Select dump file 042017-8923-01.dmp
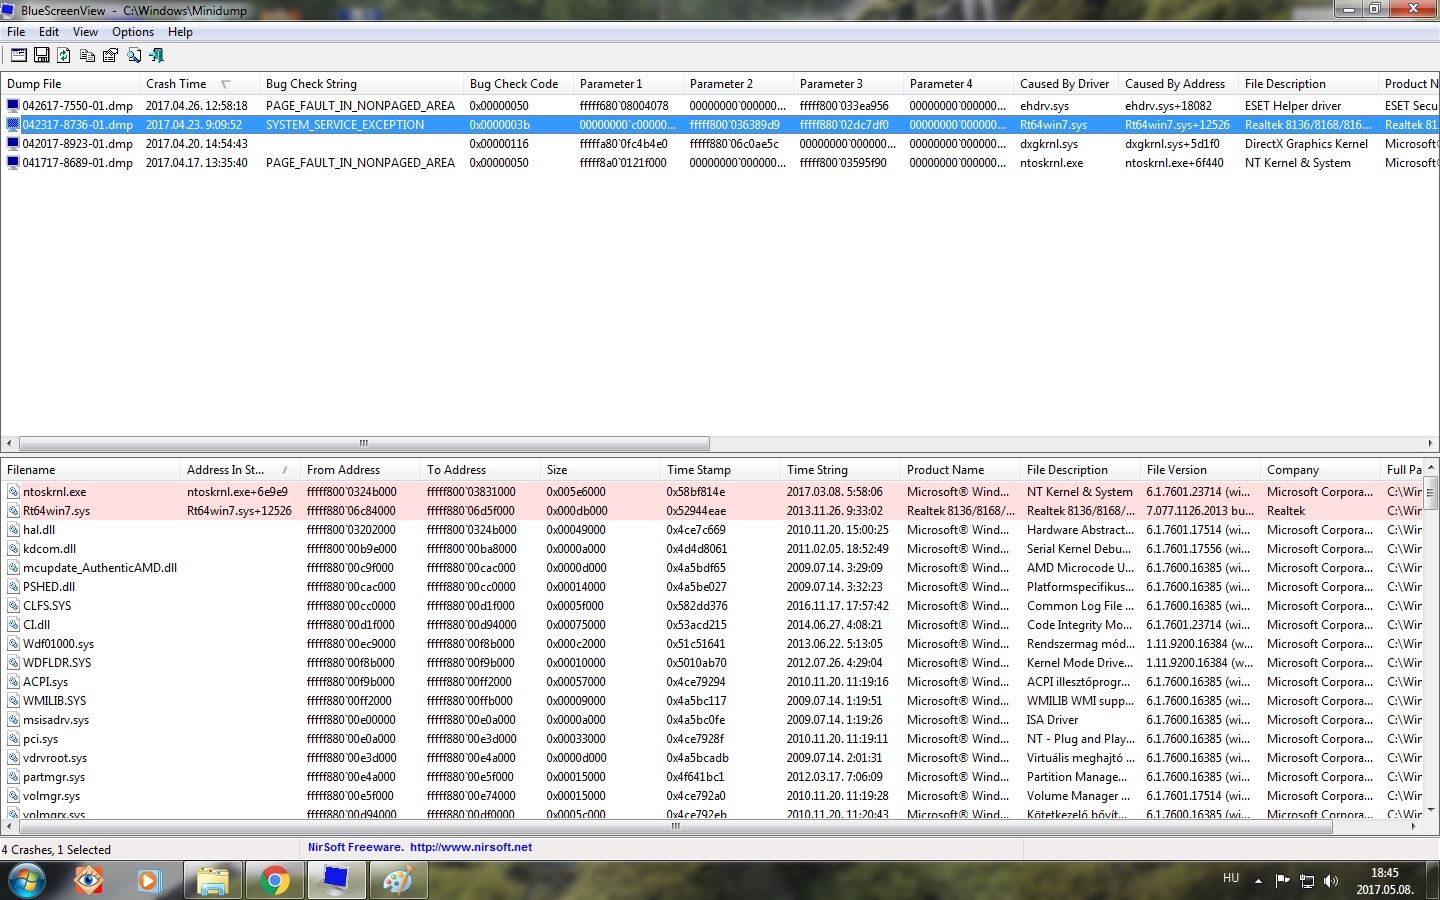 tap(77, 143)
